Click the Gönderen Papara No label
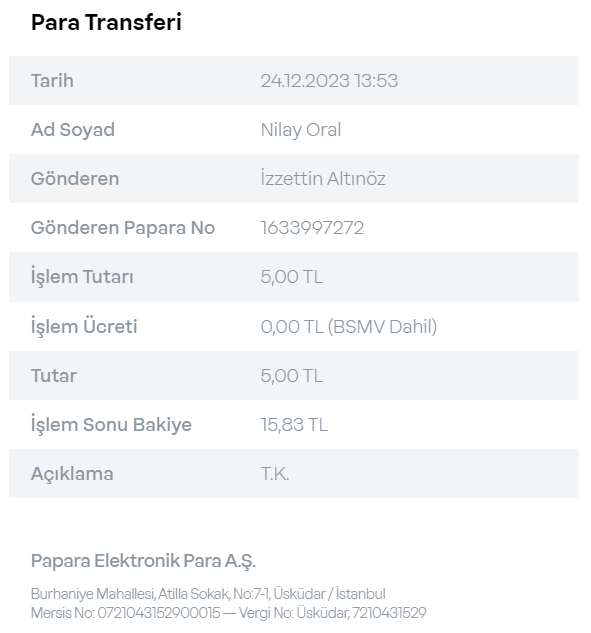591x633 pixels. tap(123, 228)
